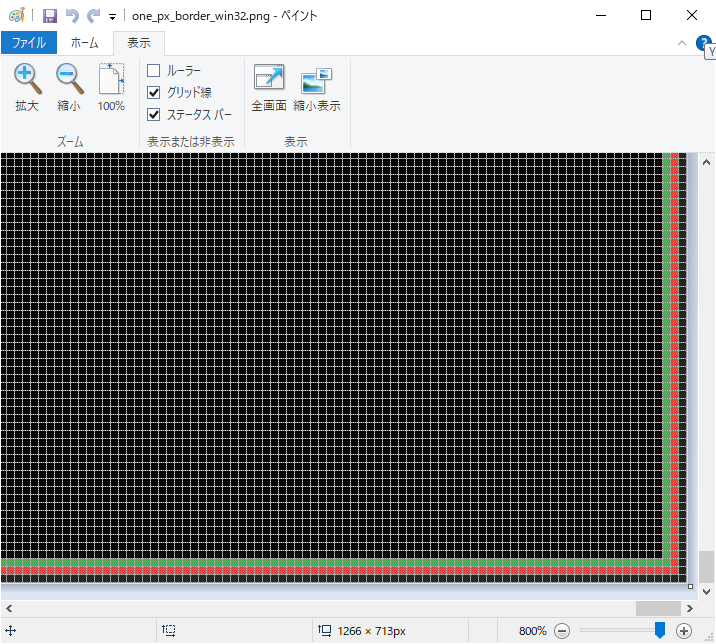Expand the Customize Quick Access Toolbar dropdown

(112, 17)
